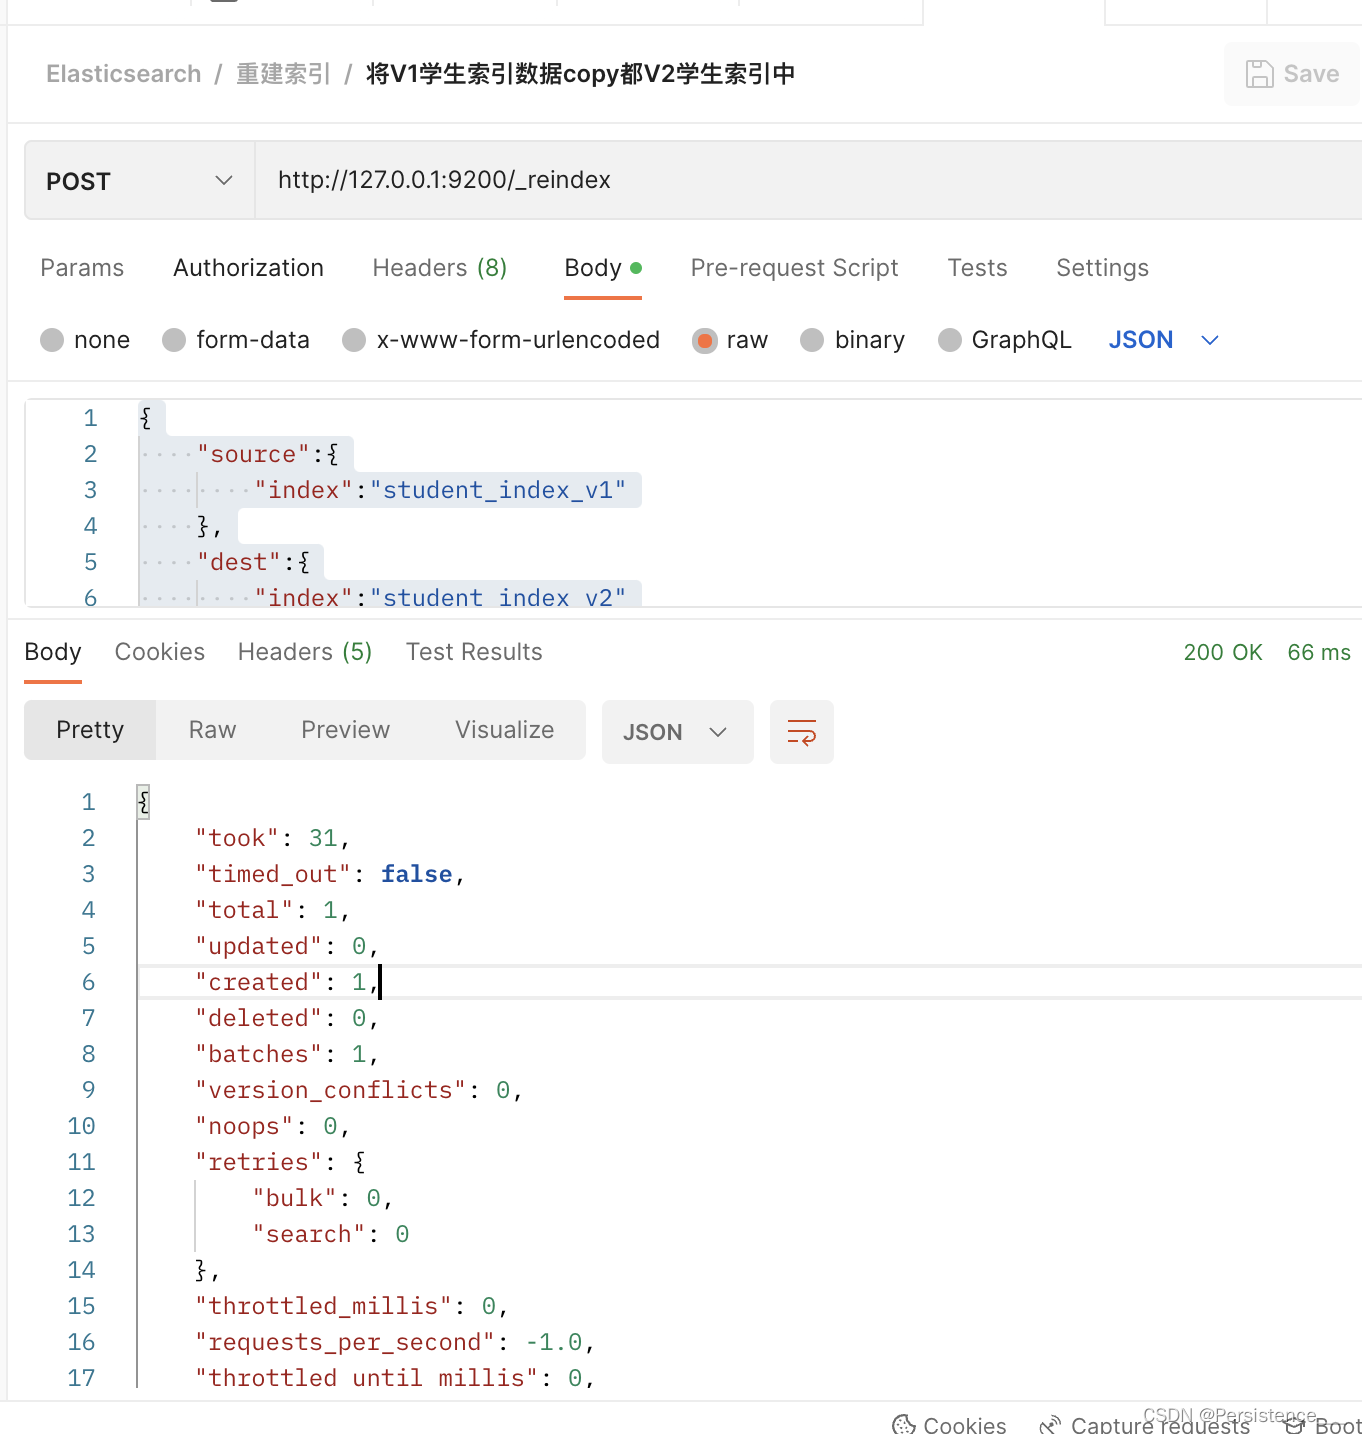Switch to the response Body tab

(53, 652)
